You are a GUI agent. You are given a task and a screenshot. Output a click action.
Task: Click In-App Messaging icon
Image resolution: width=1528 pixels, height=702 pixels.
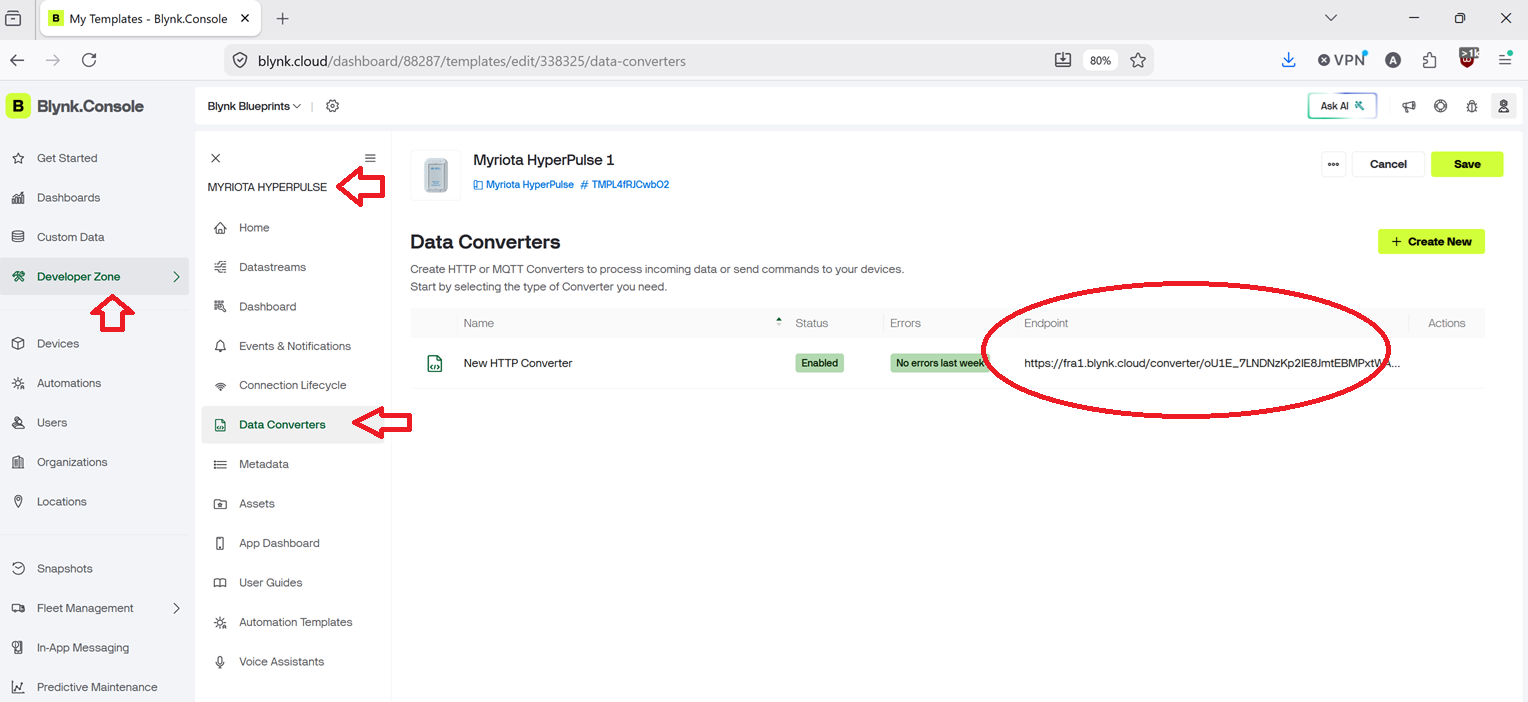coord(18,648)
